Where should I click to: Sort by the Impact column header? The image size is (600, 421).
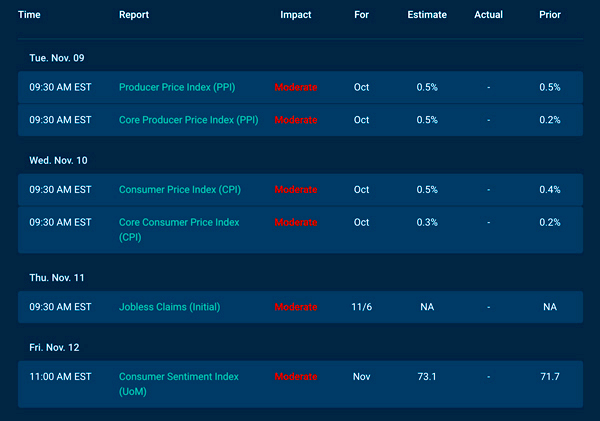(x=295, y=15)
